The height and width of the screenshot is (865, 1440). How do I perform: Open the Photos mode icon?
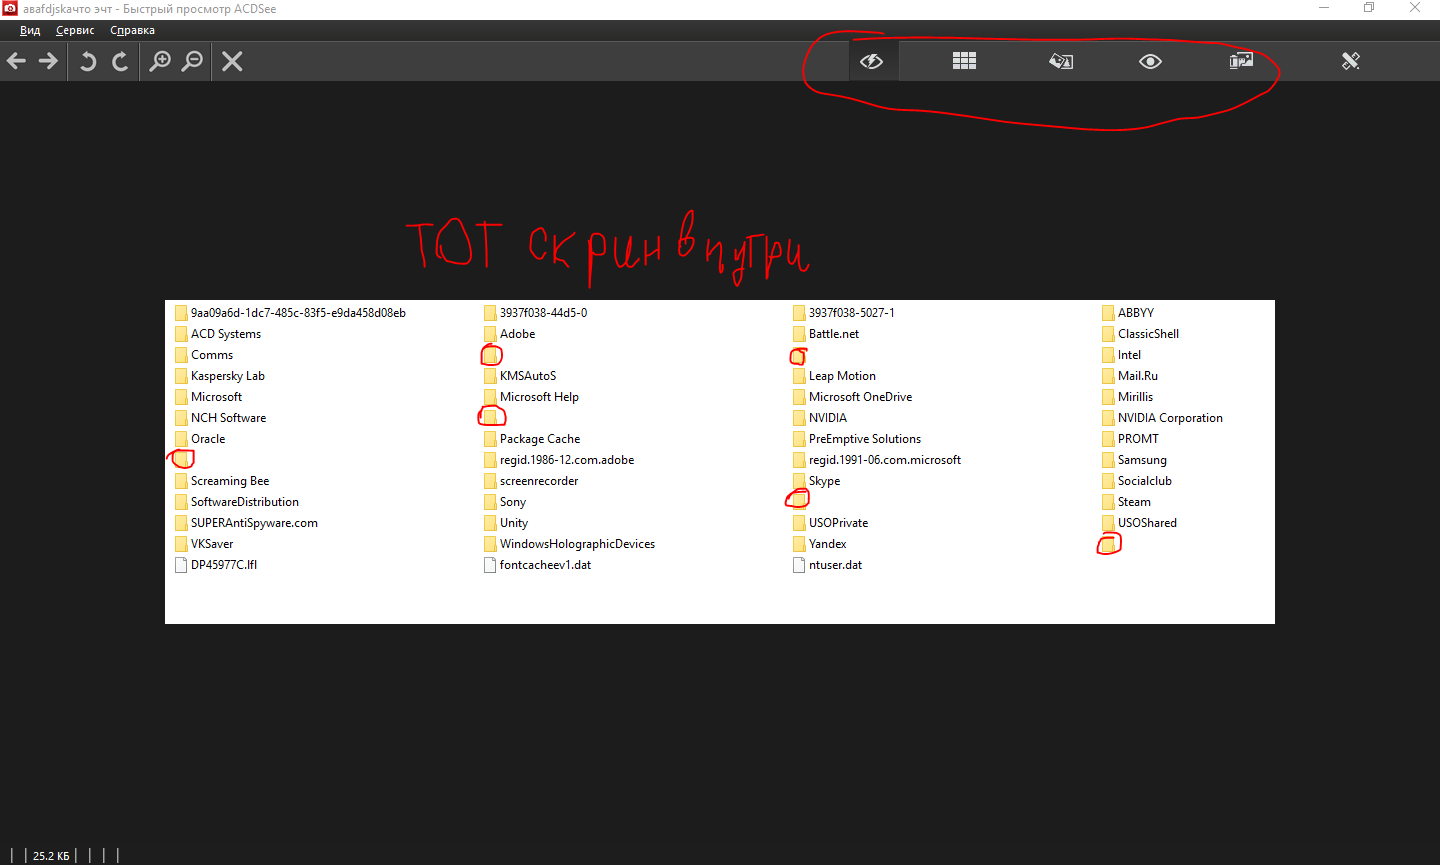pyautogui.click(x=1061, y=61)
